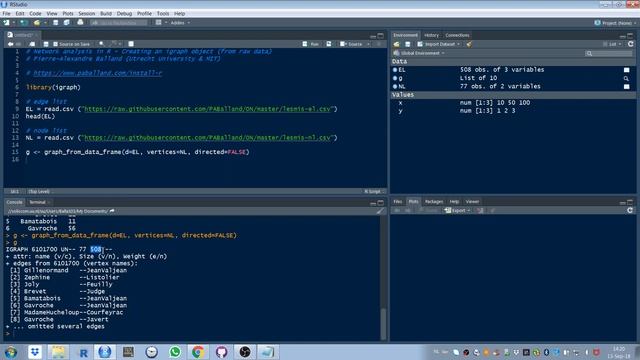Click the Save All documents icon

67,23
